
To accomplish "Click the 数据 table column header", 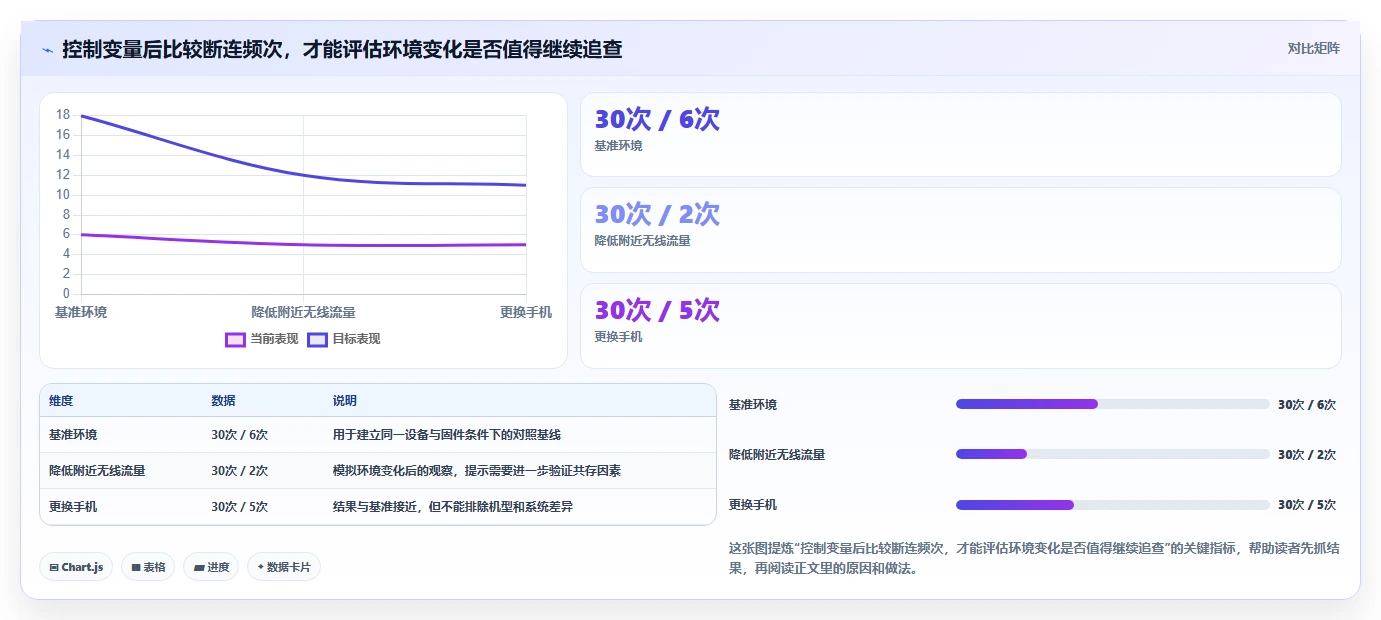I will click(223, 400).
